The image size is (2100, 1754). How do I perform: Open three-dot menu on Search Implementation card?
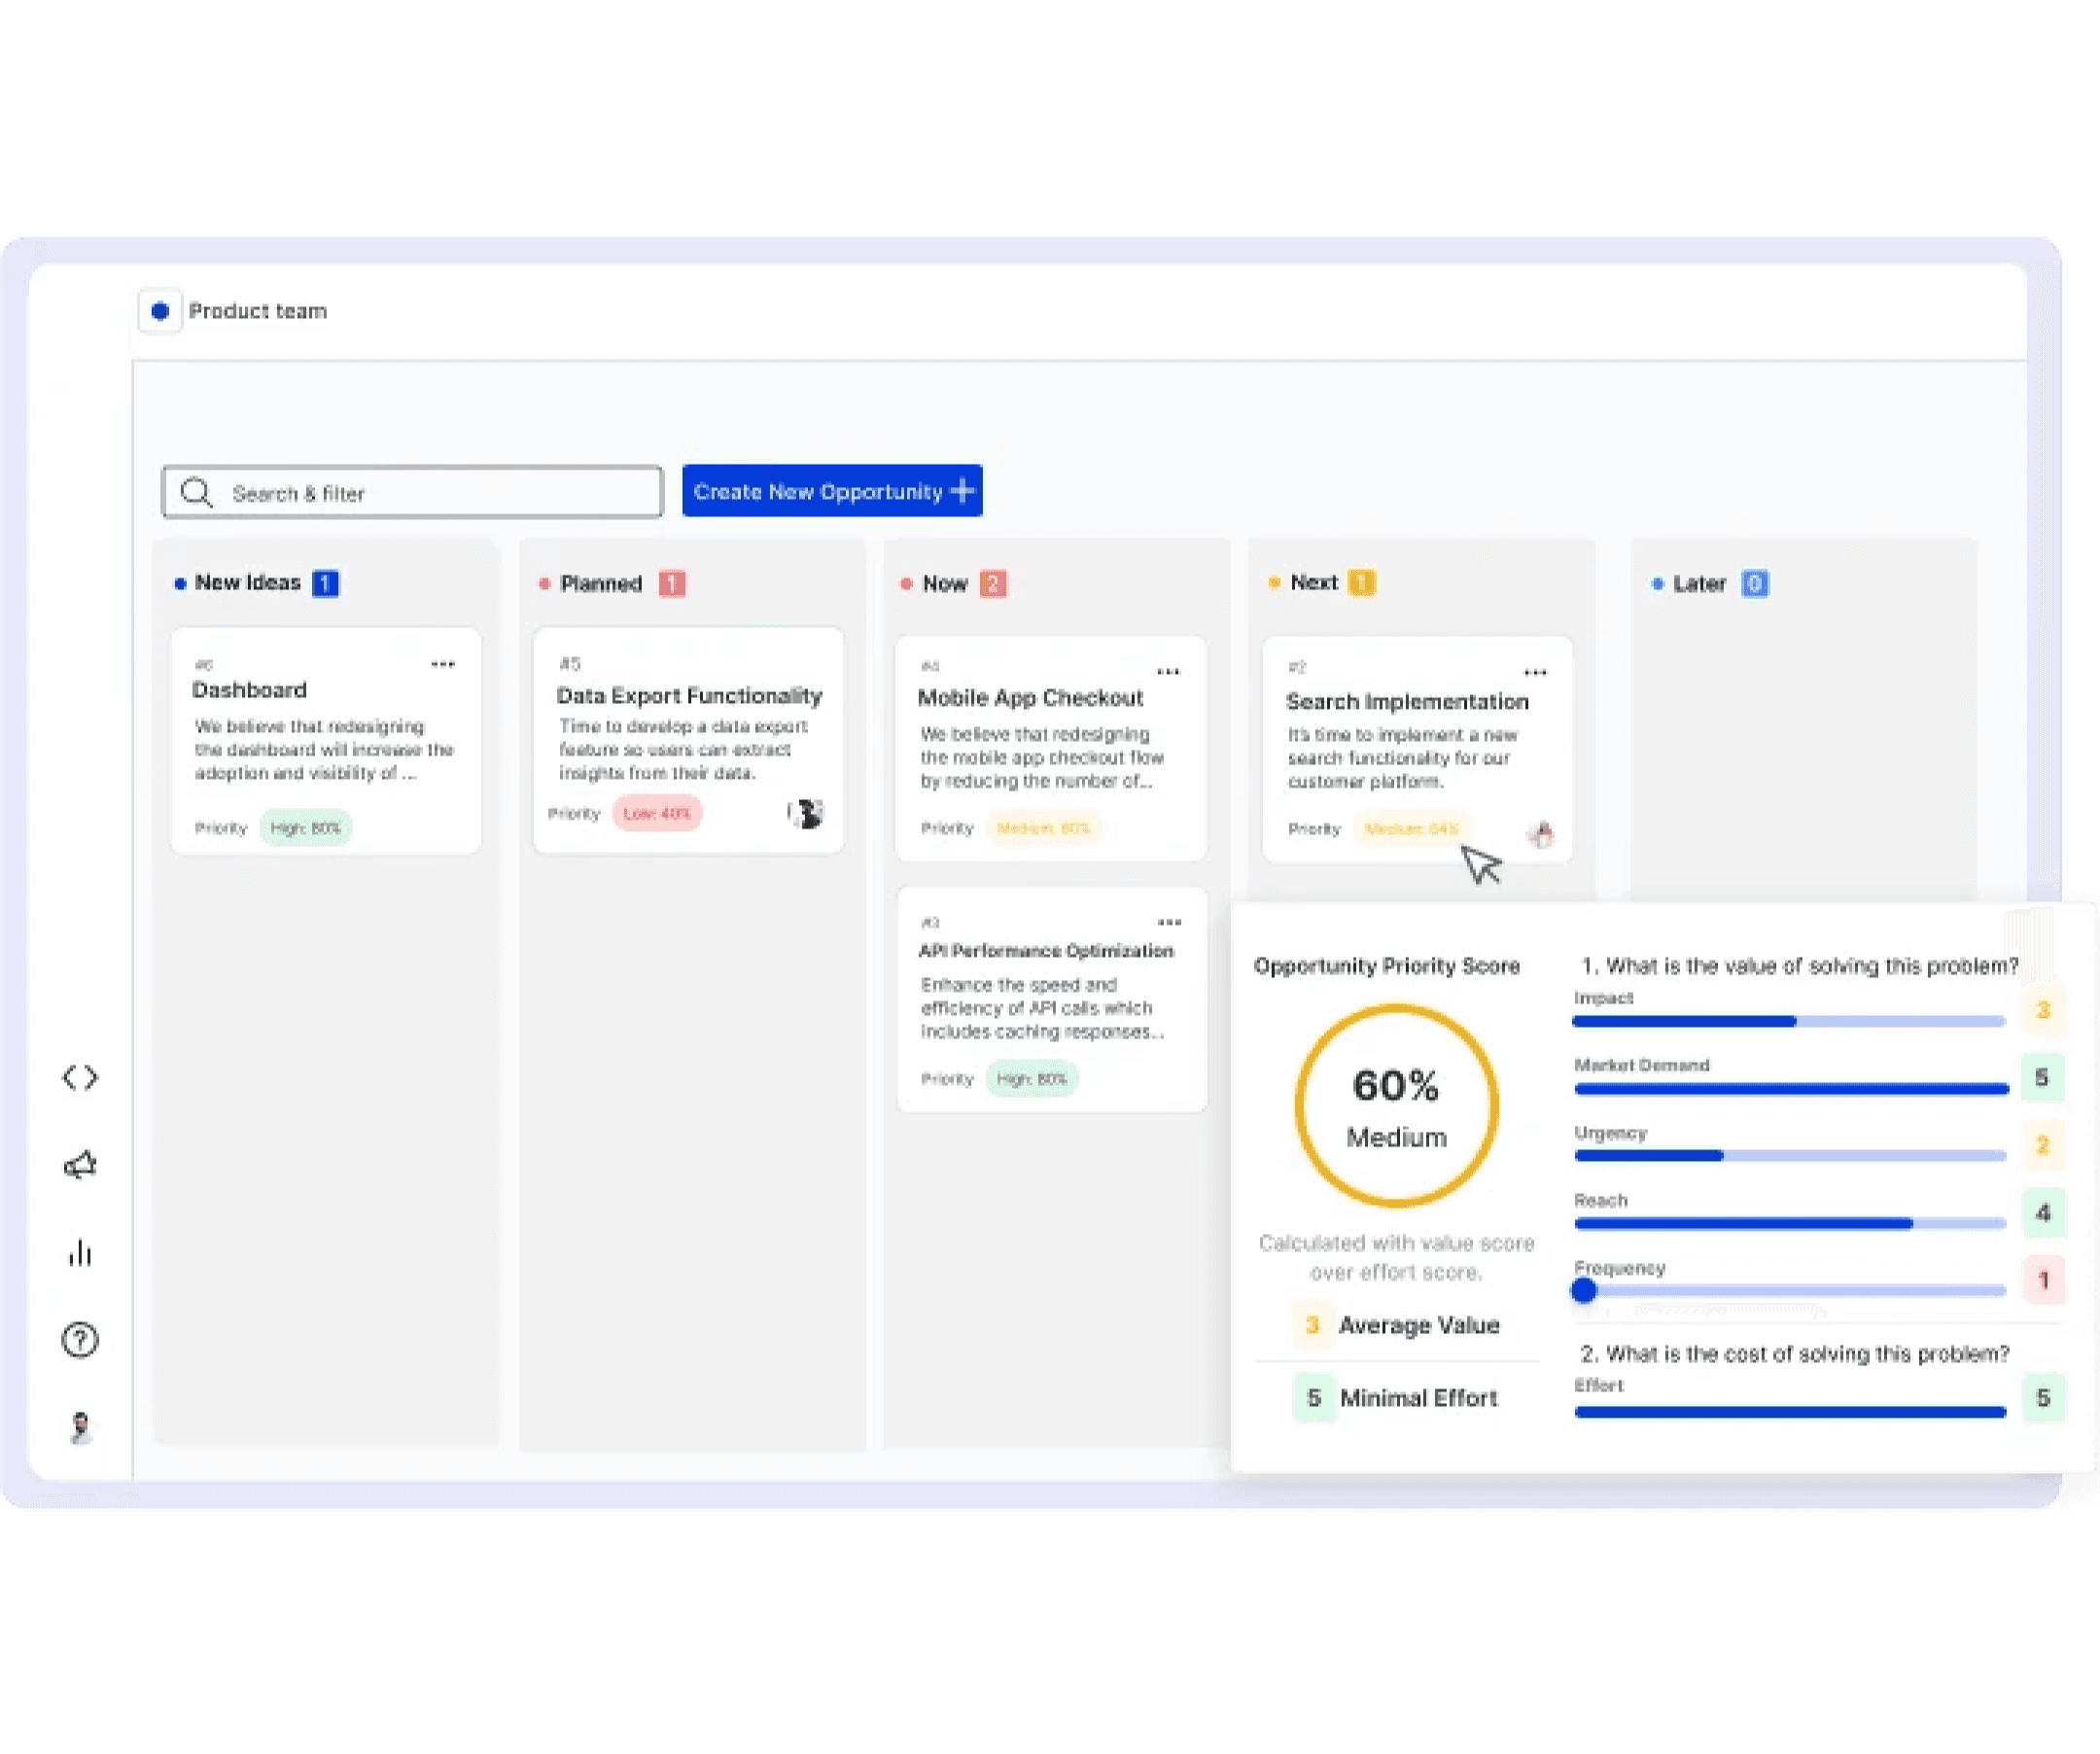1535,672
